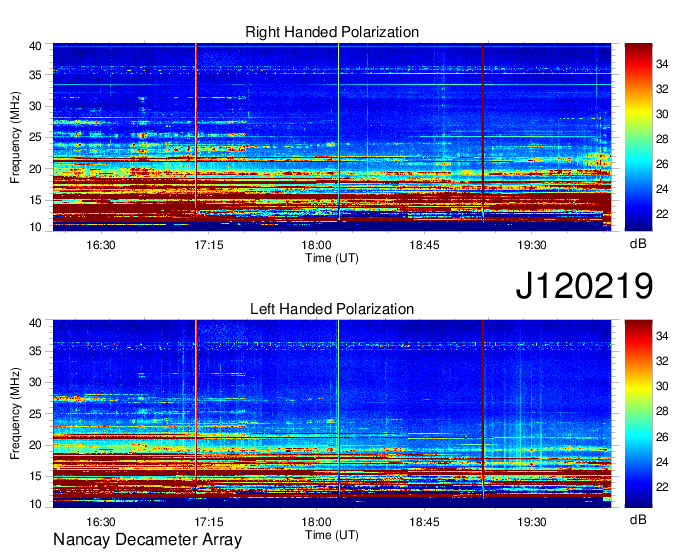Screen dimensions: 680x552
Task: Click the "Frequency (MHz)" label of the top plot
Action: 15,137
